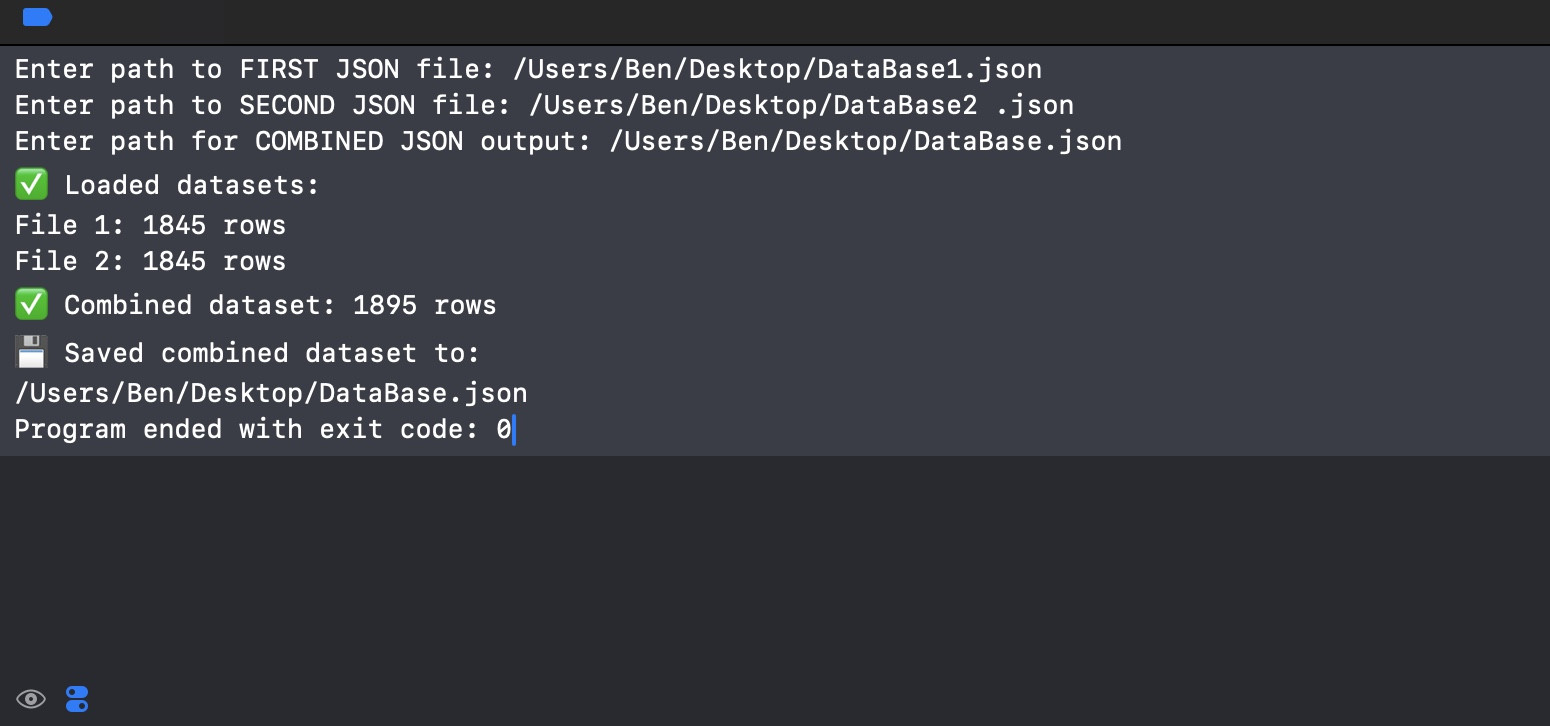Click the green checkmark beside Combined dataset
This screenshot has height=726, width=1550.
tap(31, 304)
